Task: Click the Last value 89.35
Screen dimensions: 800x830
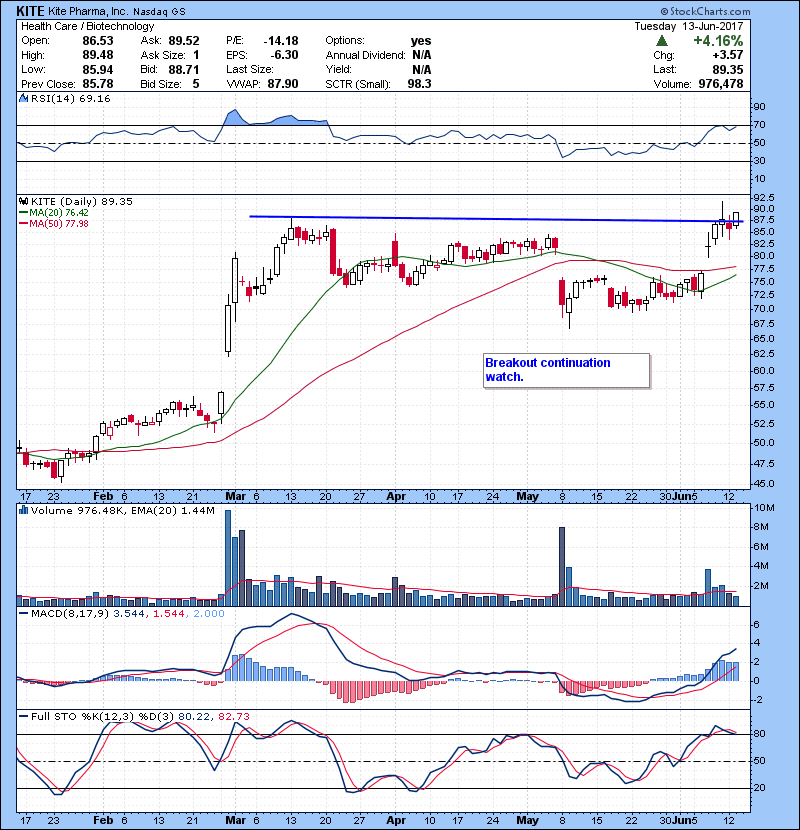Action: [727, 69]
